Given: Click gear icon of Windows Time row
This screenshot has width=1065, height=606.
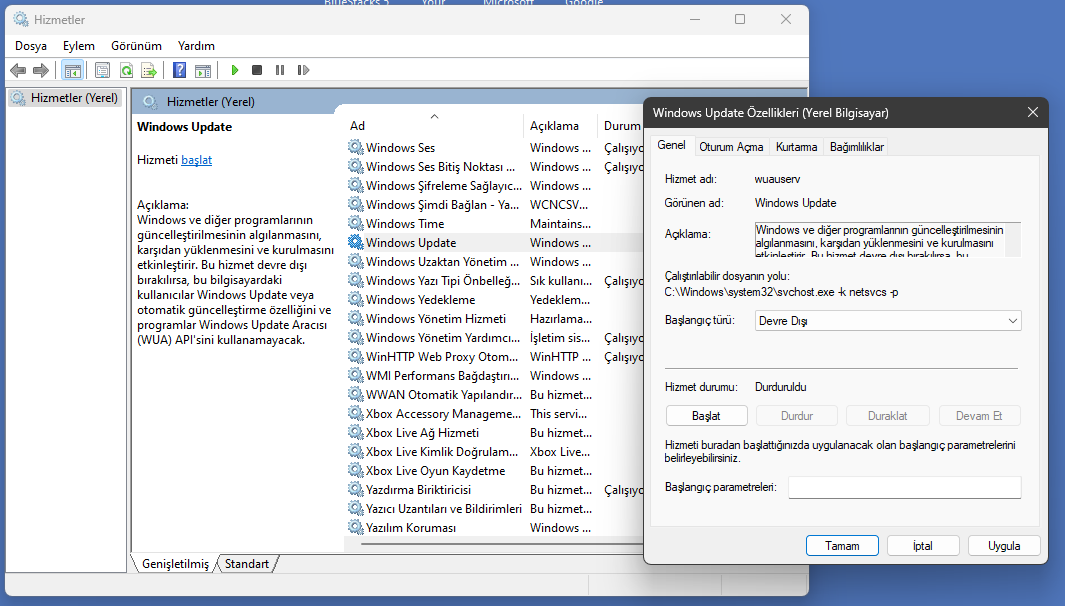Looking at the screenshot, I should pos(355,223).
